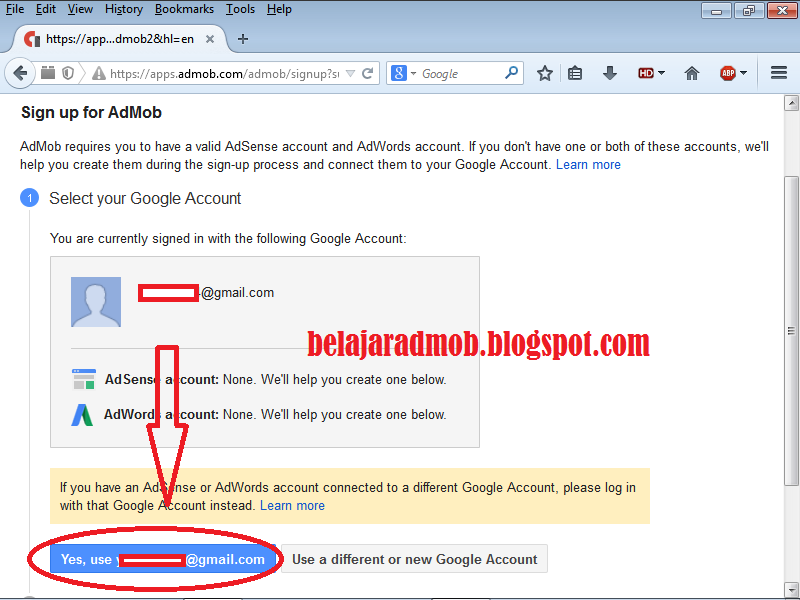Image resolution: width=800 pixels, height=600 pixels.
Task: Open the Bookmarks menu
Action: point(184,9)
